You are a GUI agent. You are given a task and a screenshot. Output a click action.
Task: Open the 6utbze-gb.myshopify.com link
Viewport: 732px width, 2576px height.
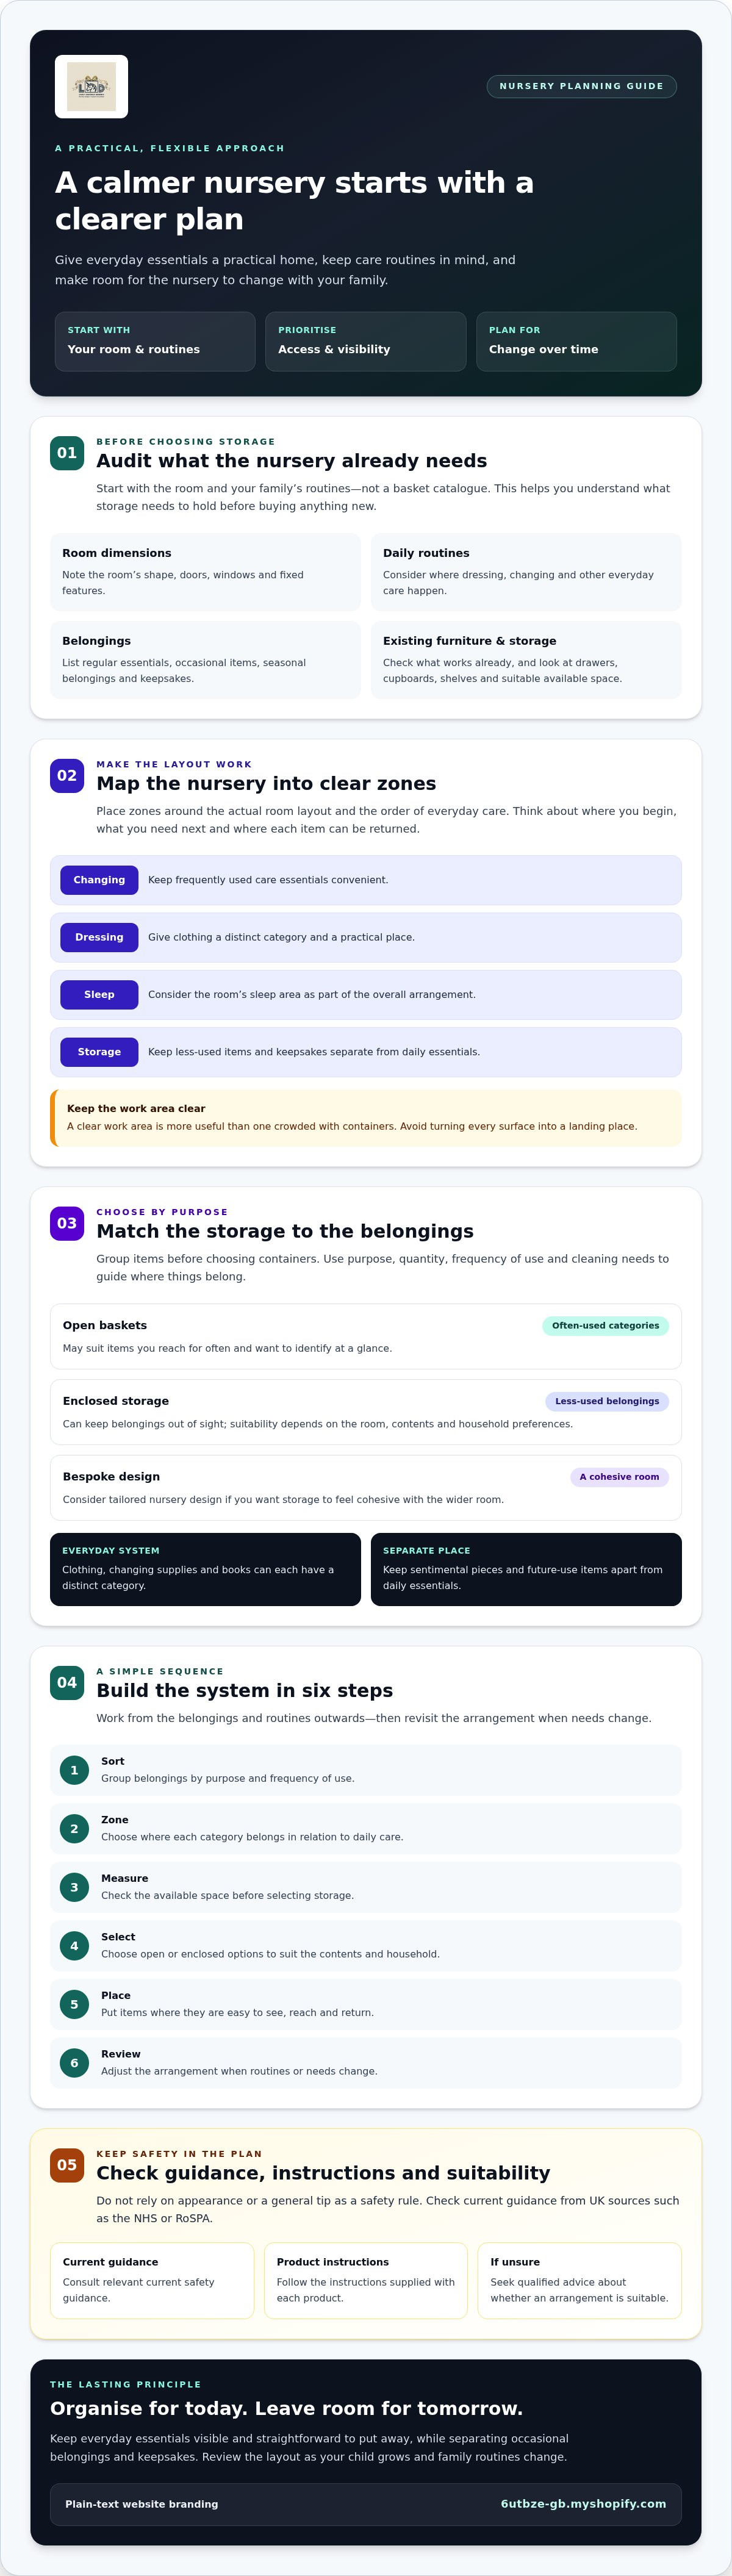coord(583,2504)
